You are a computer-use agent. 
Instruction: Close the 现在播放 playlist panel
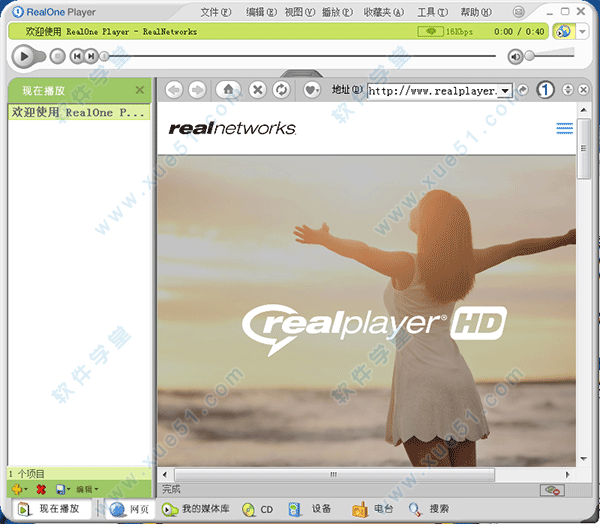[x=140, y=90]
